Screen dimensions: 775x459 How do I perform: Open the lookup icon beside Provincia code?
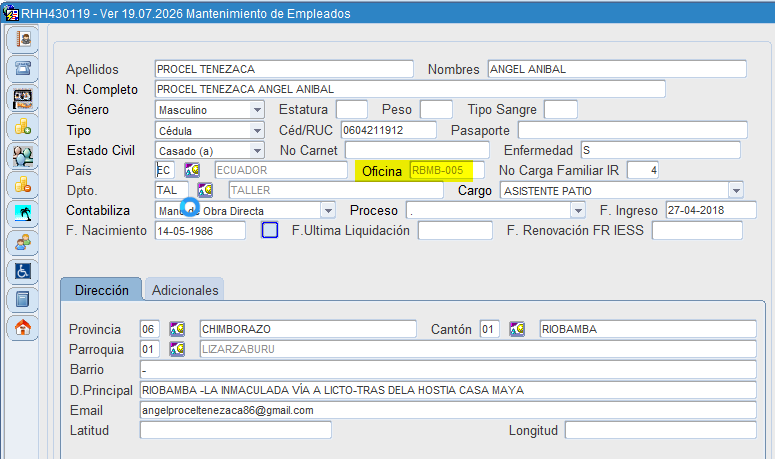pyautogui.click(x=177, y=329)
